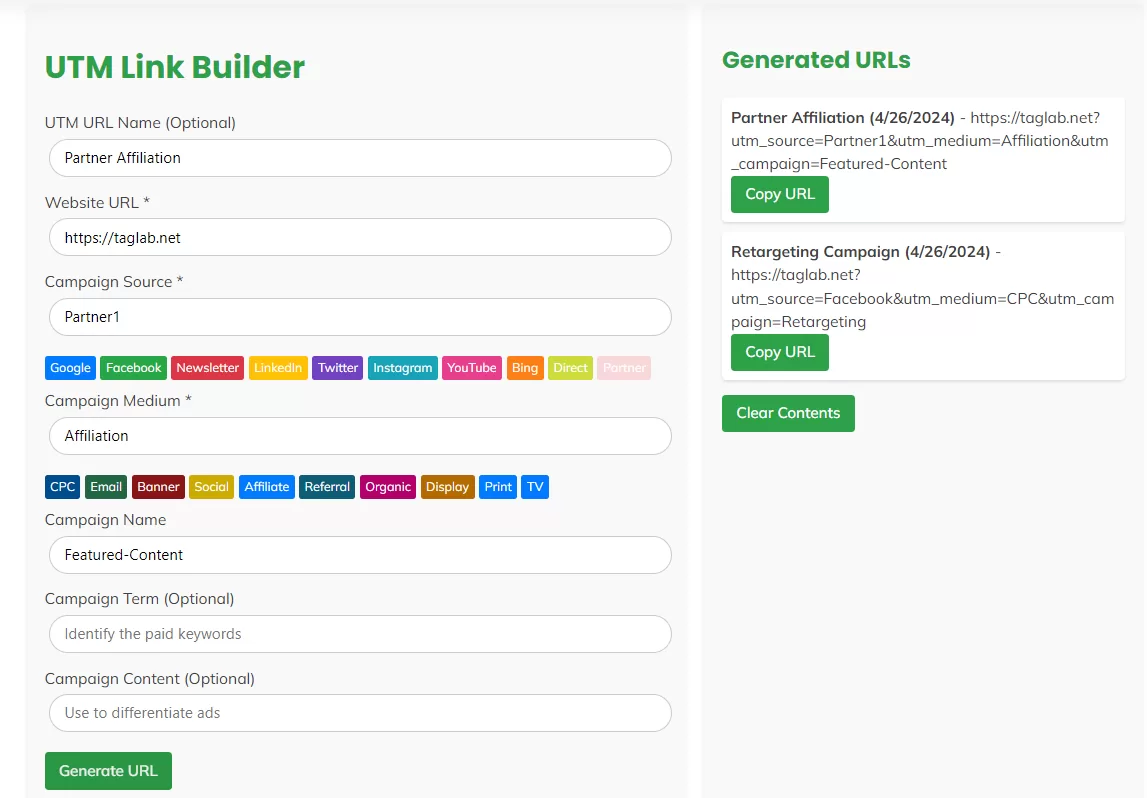Copy URL for Retargeting Campaign entry
Image resolution: width=1147 pixels, height=798 pixels.
(780, 353)
